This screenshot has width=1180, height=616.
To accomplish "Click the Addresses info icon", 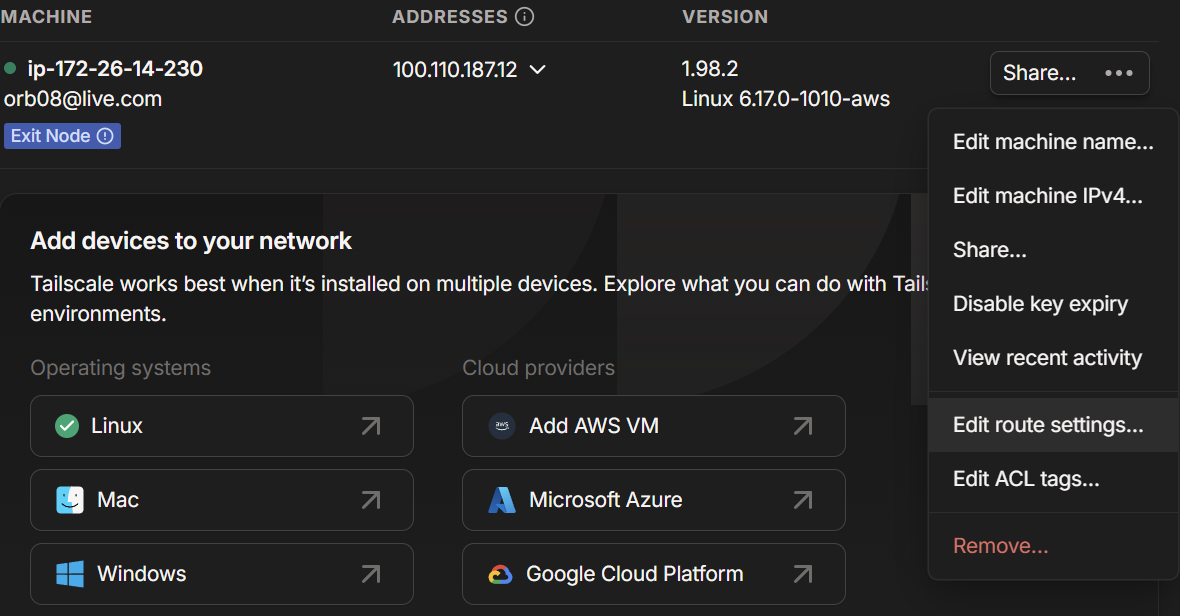I will coord(525,17).
